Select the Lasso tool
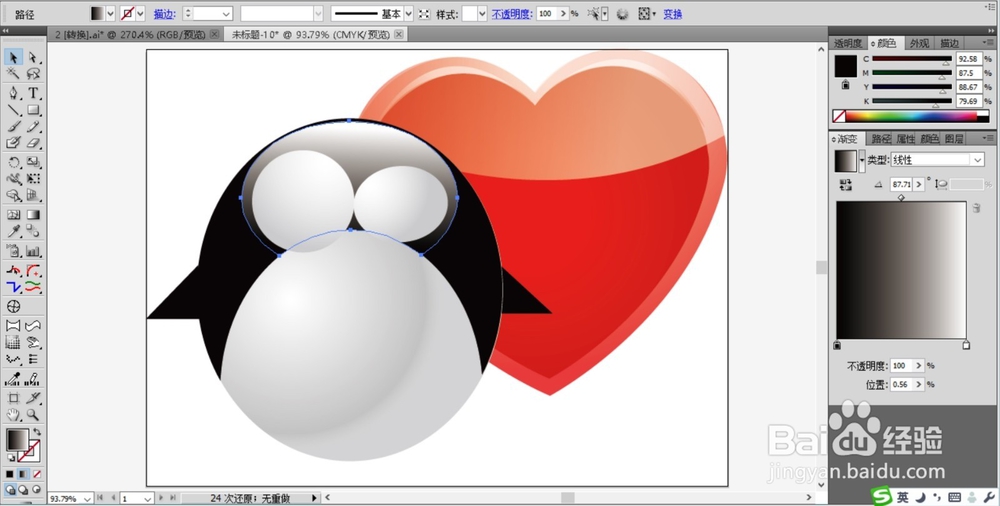The width and height of the screenshot is (1000, 506). pos(33,74)
